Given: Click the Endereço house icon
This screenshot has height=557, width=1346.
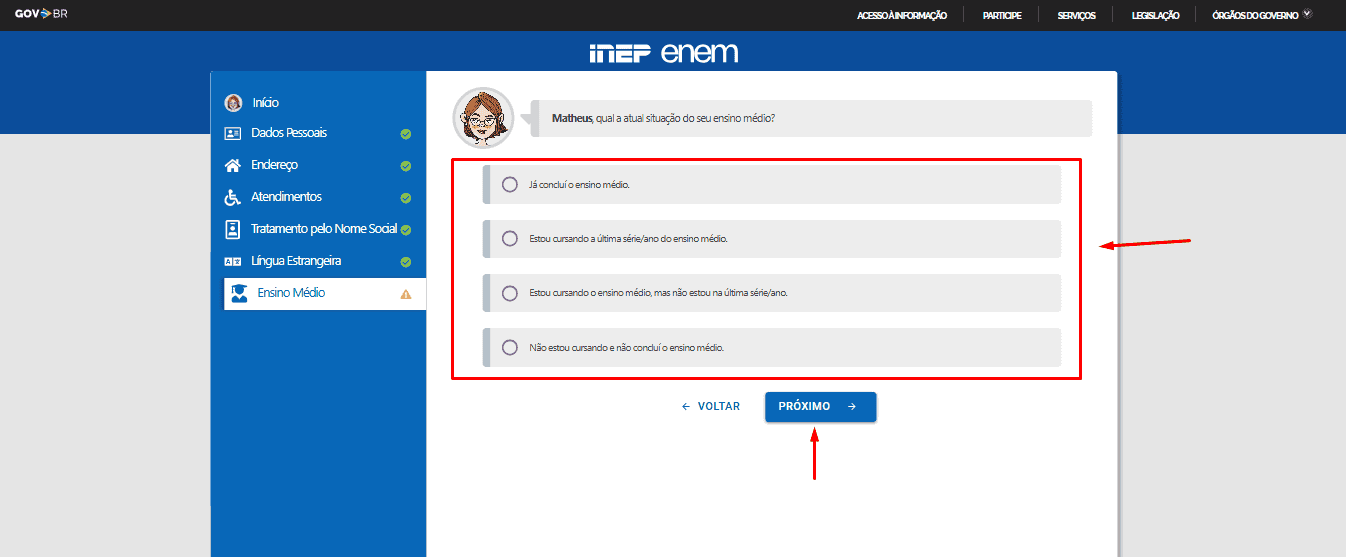Looking at the screenshot, I should [x=233, y=165].
